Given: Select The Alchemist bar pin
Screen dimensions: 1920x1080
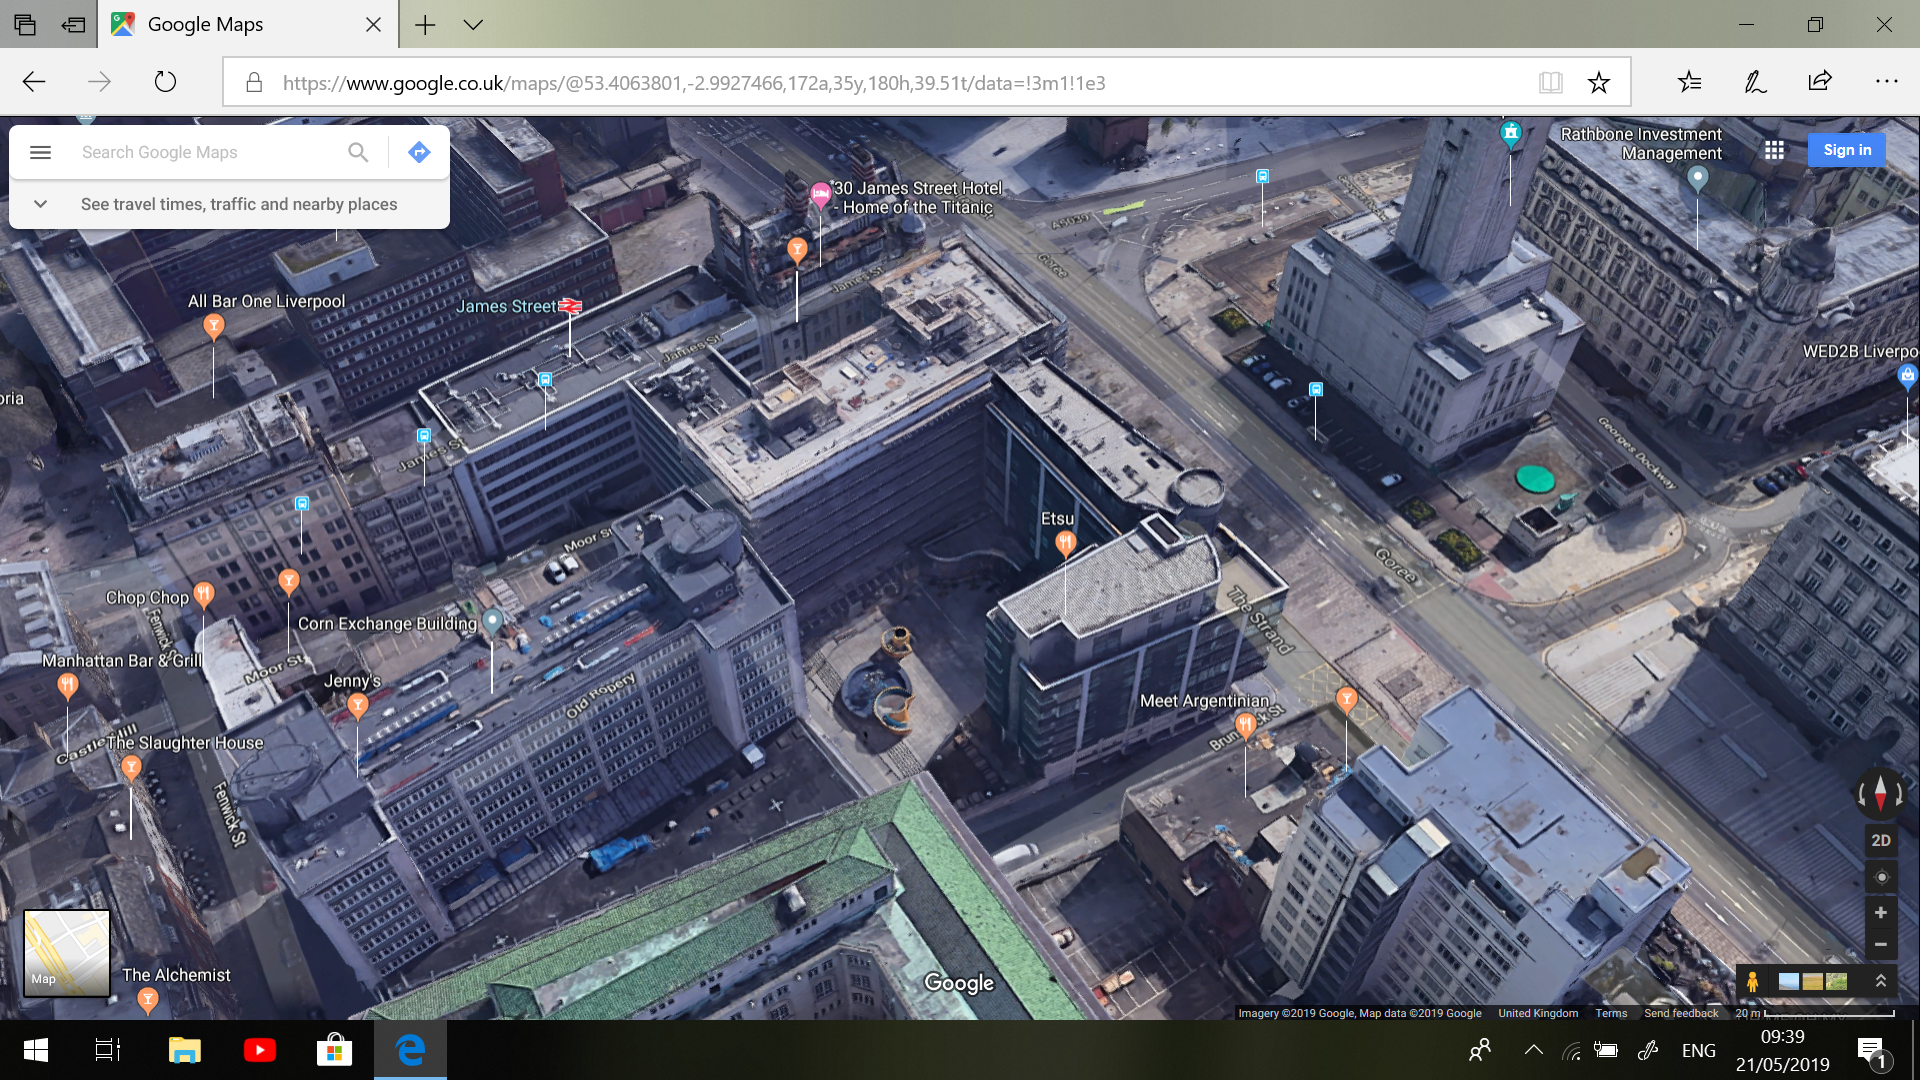Looking at the screenshot, I should point(148,999).
